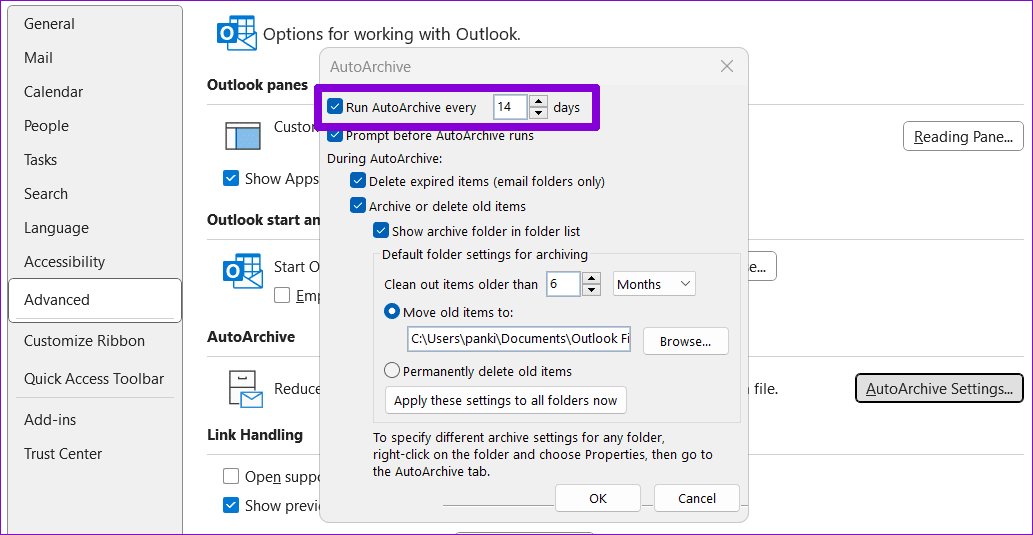This screenshot has width=1033, height=535.
Task: Click the archive file path field
Action: (x=518, y=341)
